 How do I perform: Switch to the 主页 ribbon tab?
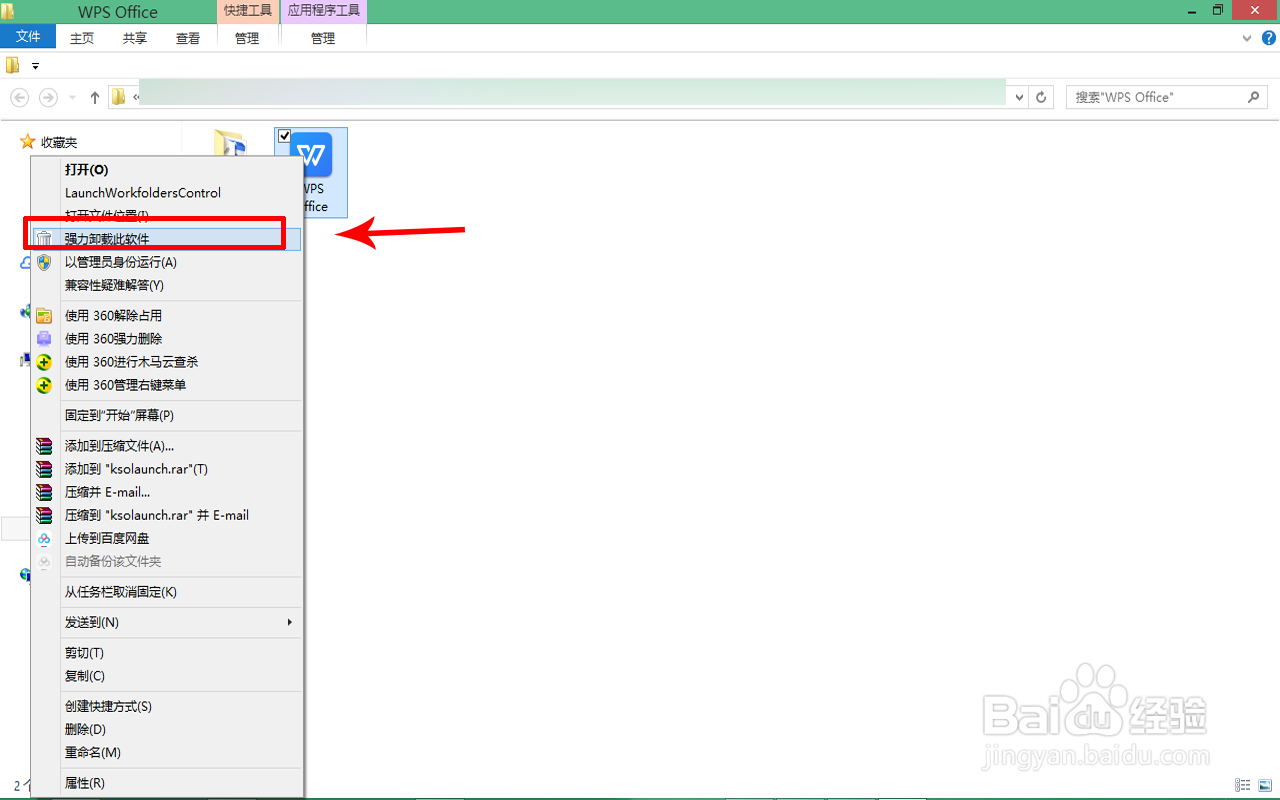pos(82,38)
